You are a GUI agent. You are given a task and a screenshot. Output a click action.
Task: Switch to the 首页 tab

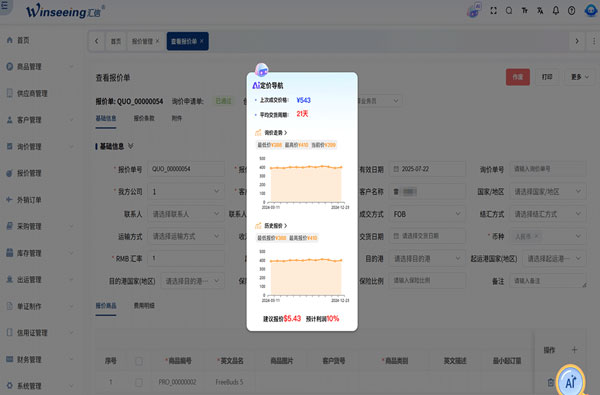click(x=116, y=41)
